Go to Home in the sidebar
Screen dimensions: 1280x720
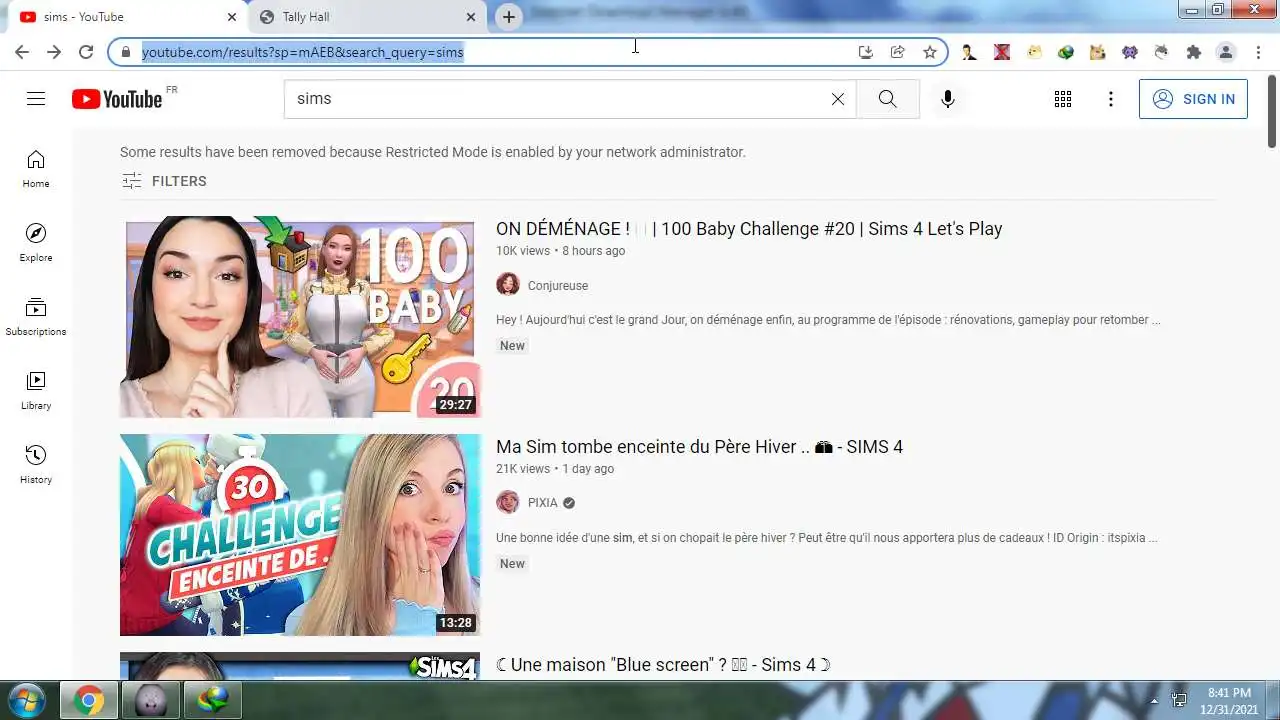point(36,169)
